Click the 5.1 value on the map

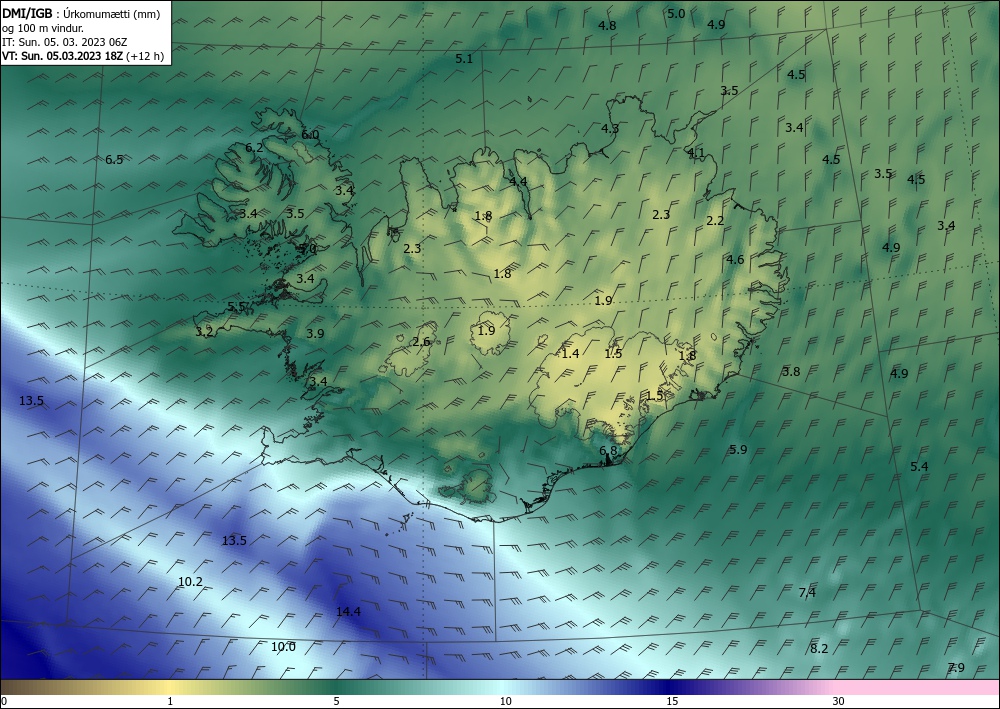(464, 59)
